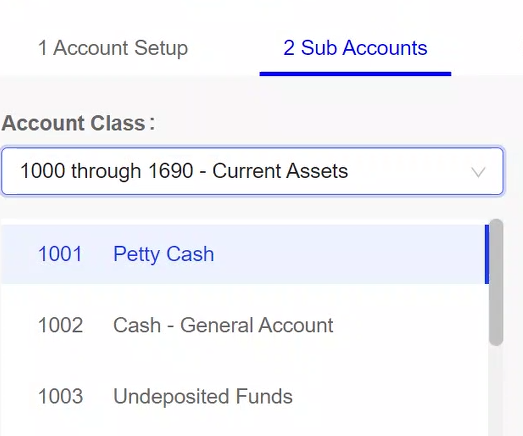The height and width of the screenshot is (436, 523).
Task: Click blank area right of Cash - General Account
Action: tap(410, 325)
